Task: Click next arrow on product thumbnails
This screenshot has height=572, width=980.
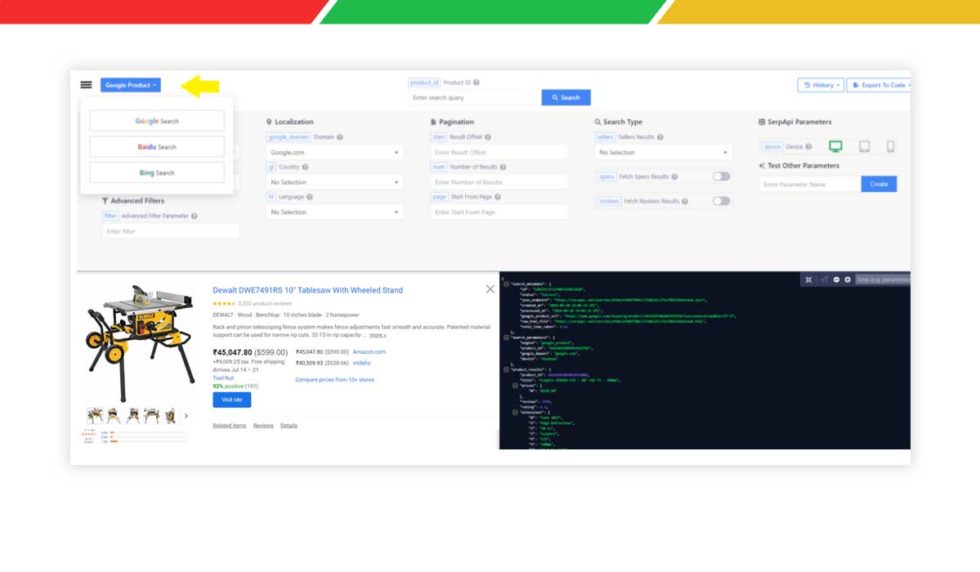Action: coord(186,416)
